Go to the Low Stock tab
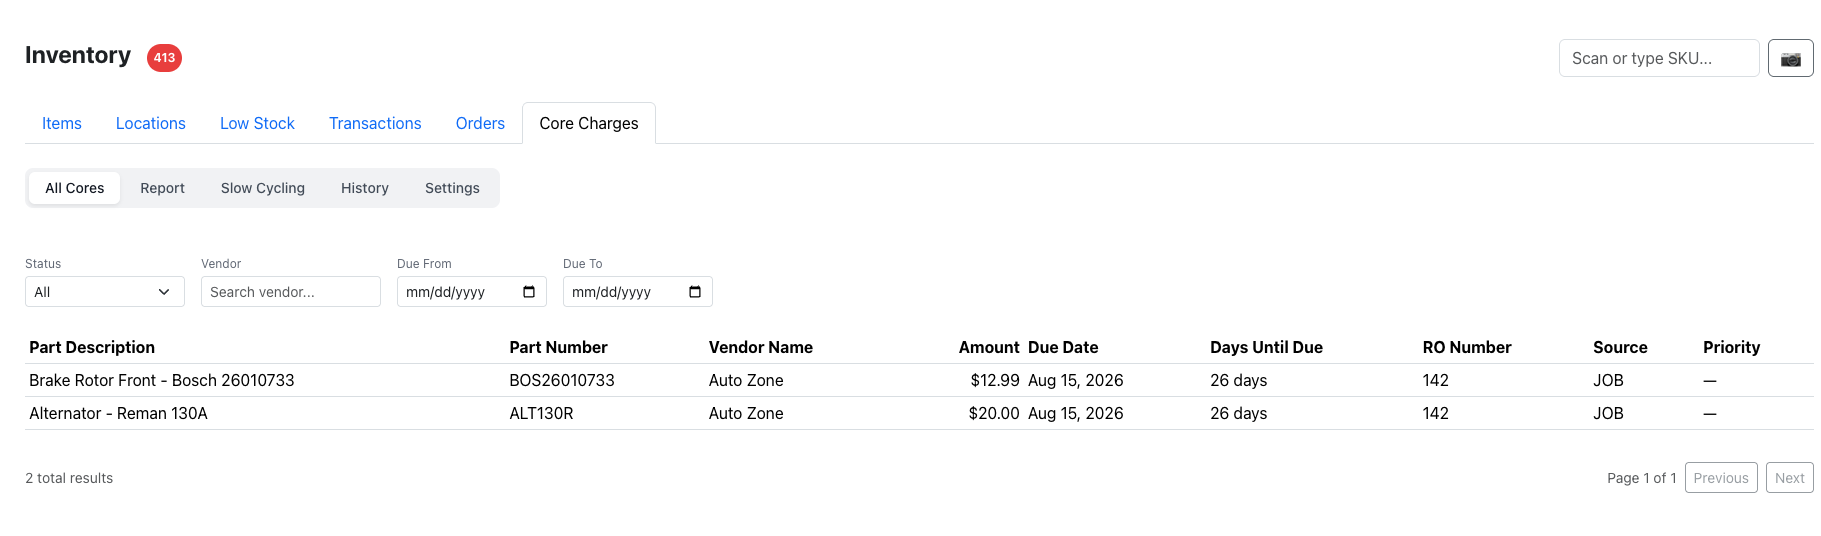Image resolution: width=1821 pixels, height=536 pixels. coord(257,123)
